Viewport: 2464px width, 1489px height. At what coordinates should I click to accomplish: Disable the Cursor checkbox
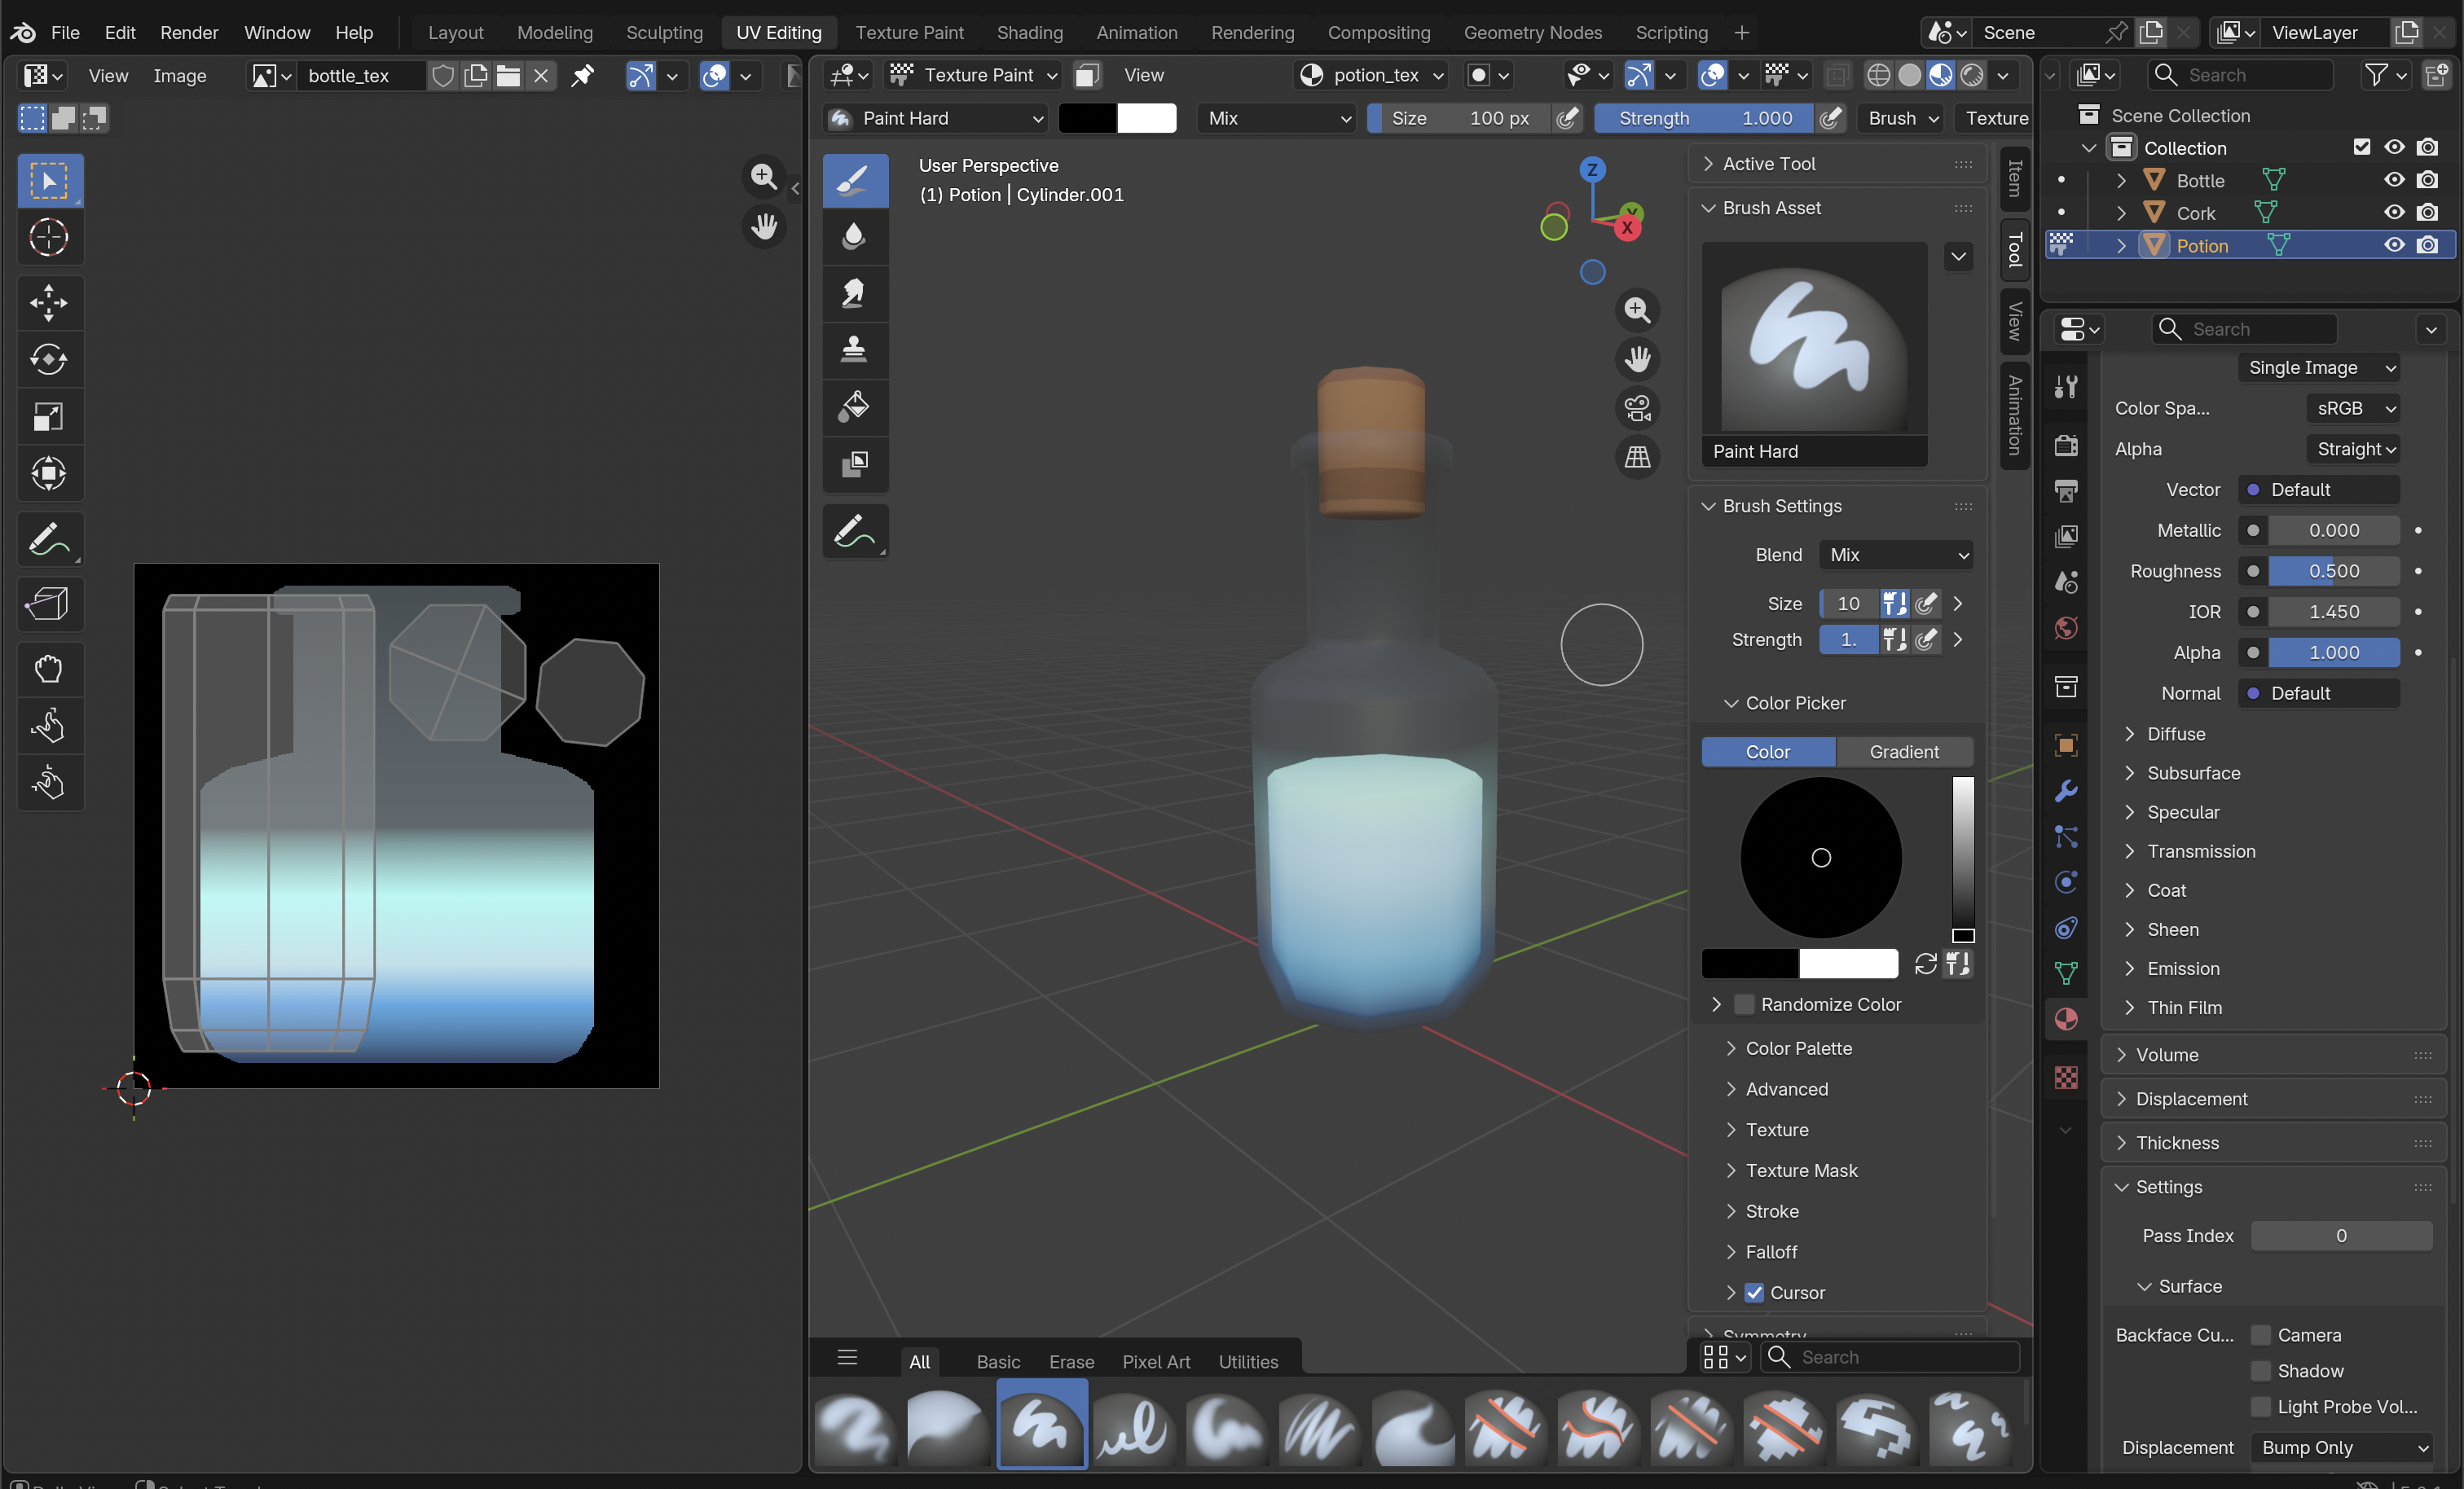[1755, 1292]
